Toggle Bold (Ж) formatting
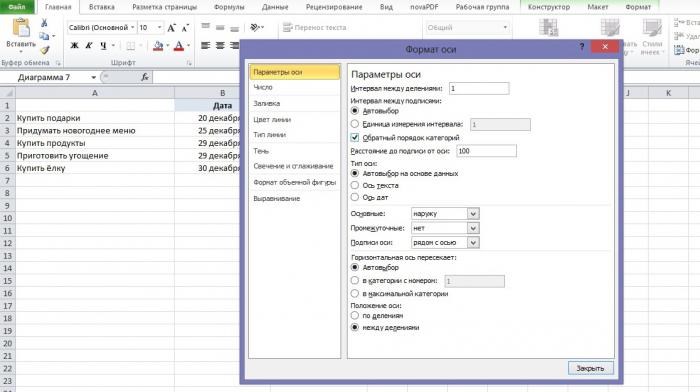 point(75,46)
